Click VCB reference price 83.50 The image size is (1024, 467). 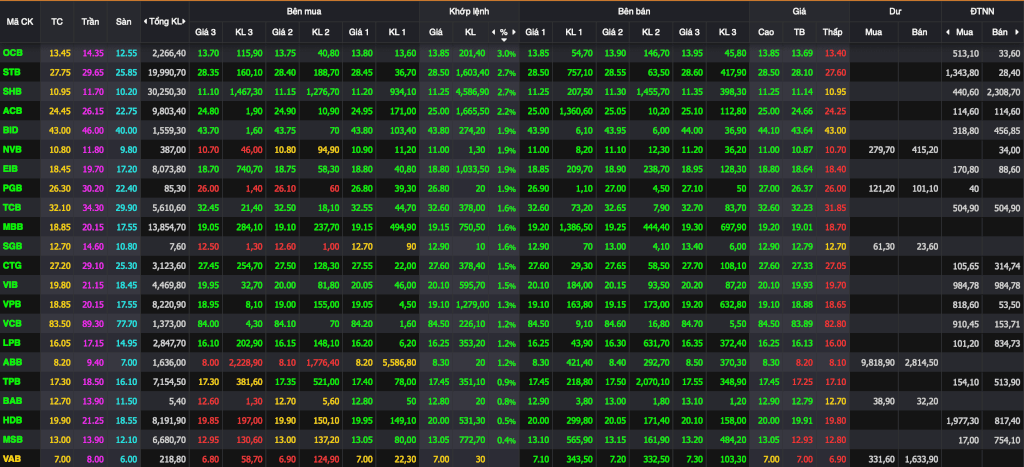pyautogui.click(x=60, y=325)
